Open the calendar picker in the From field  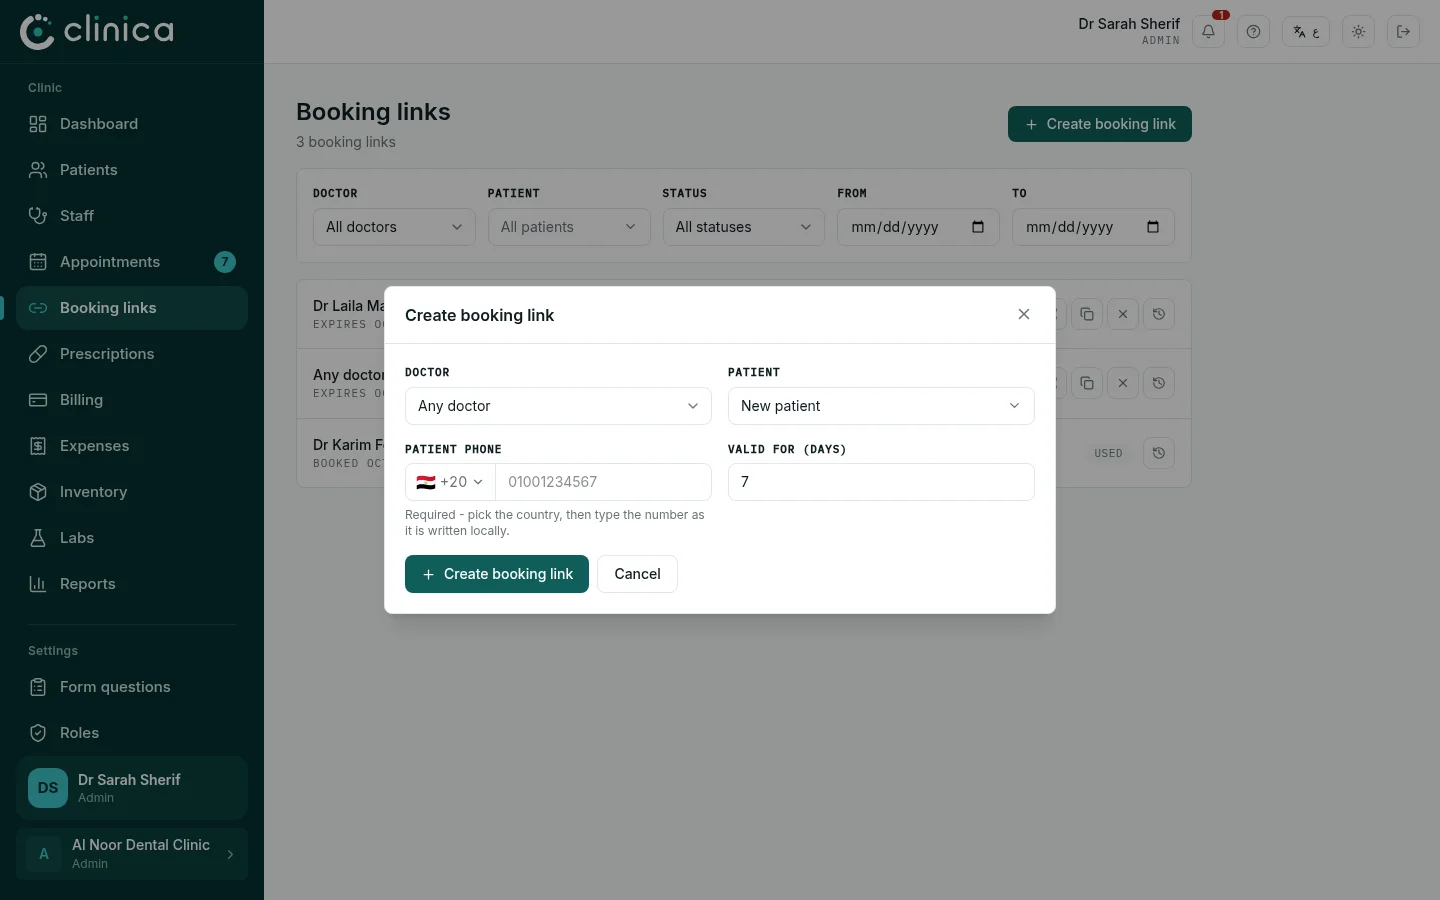[x=978, y=227]
